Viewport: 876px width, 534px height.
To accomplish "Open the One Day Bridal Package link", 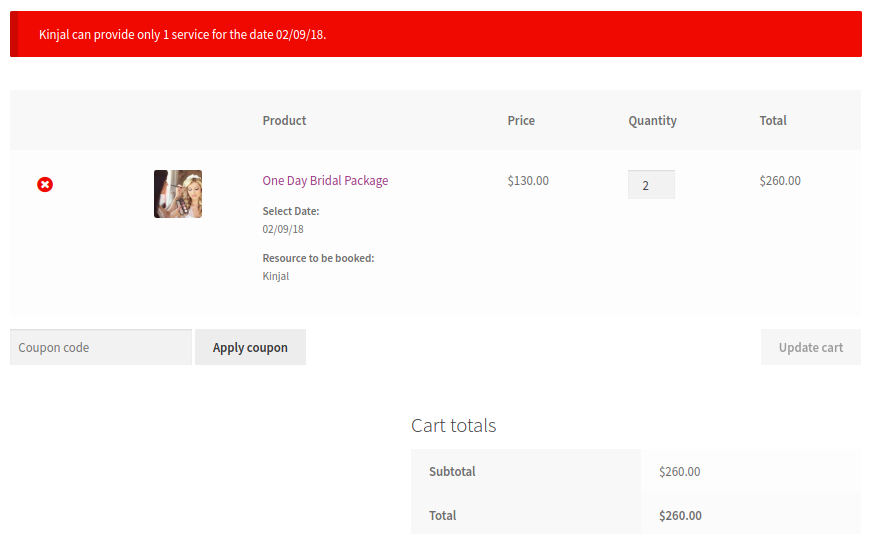I will click(x=325, y=181).
